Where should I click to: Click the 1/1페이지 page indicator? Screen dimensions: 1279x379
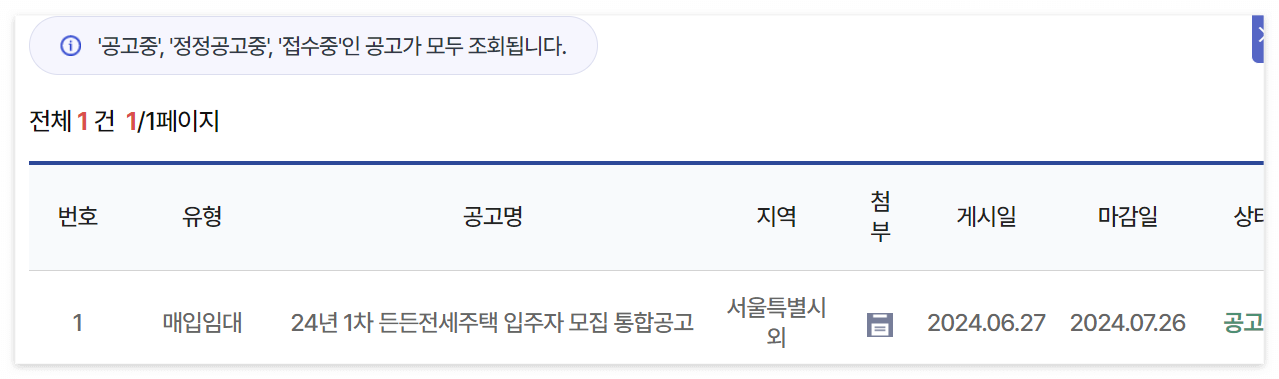coord(173,122)
